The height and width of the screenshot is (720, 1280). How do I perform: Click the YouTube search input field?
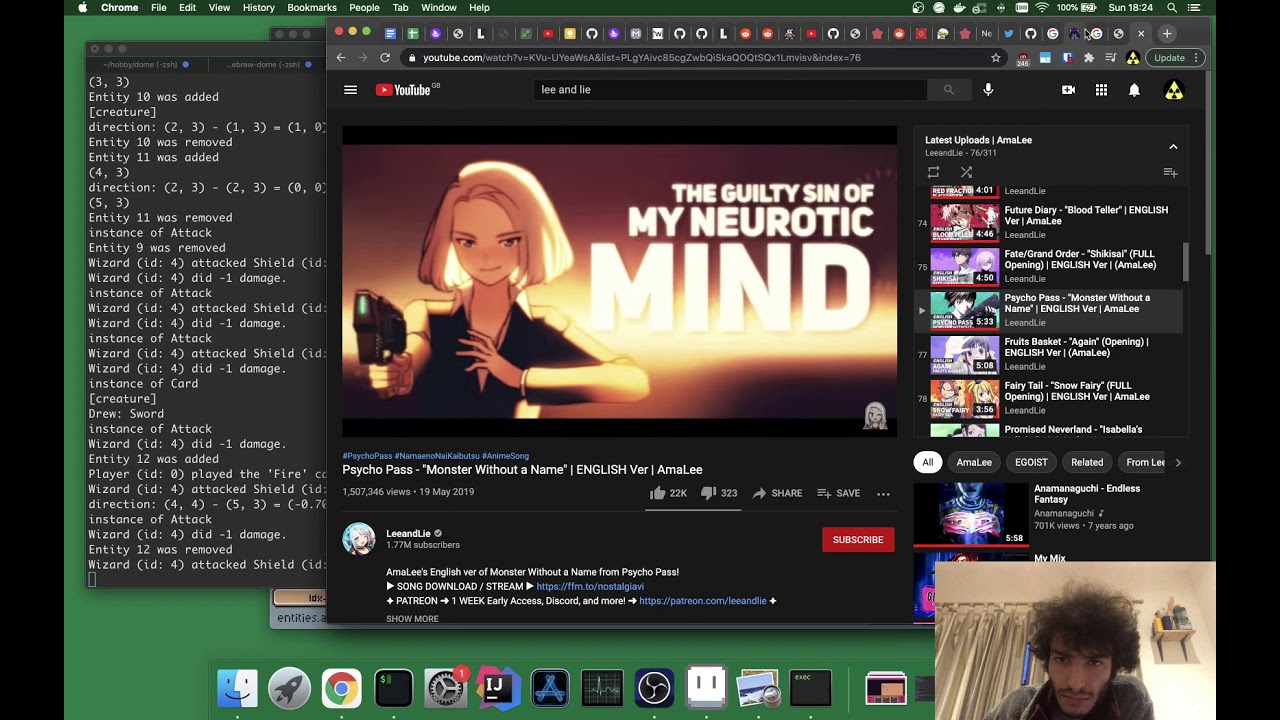click(730, 90)
